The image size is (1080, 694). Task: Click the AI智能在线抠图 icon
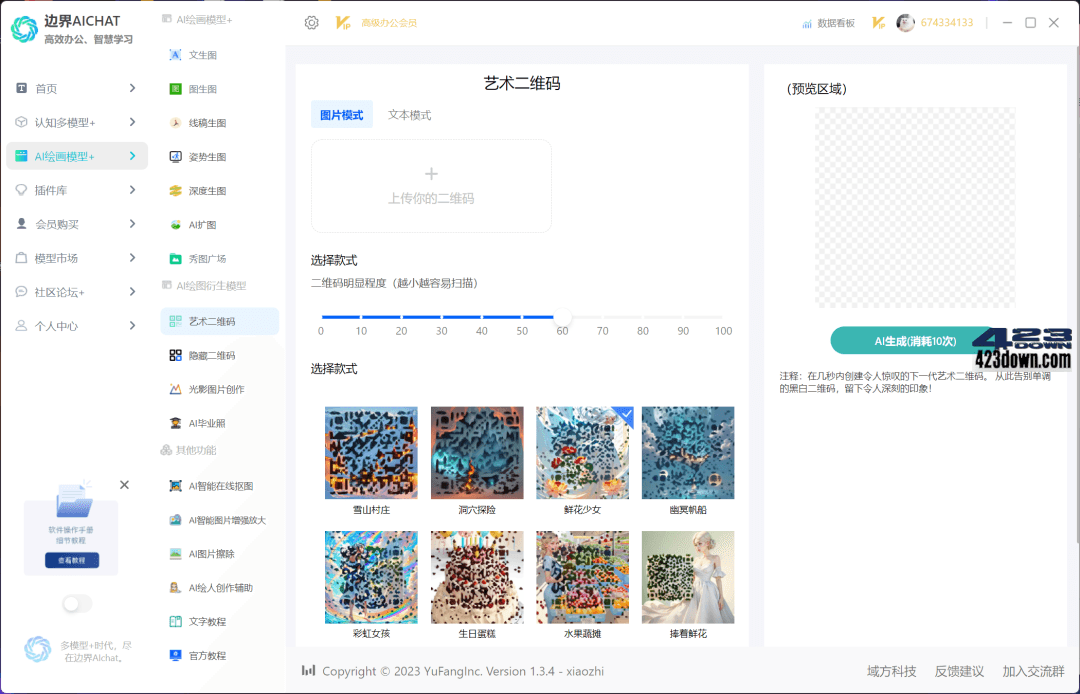(x=175, y=486)
